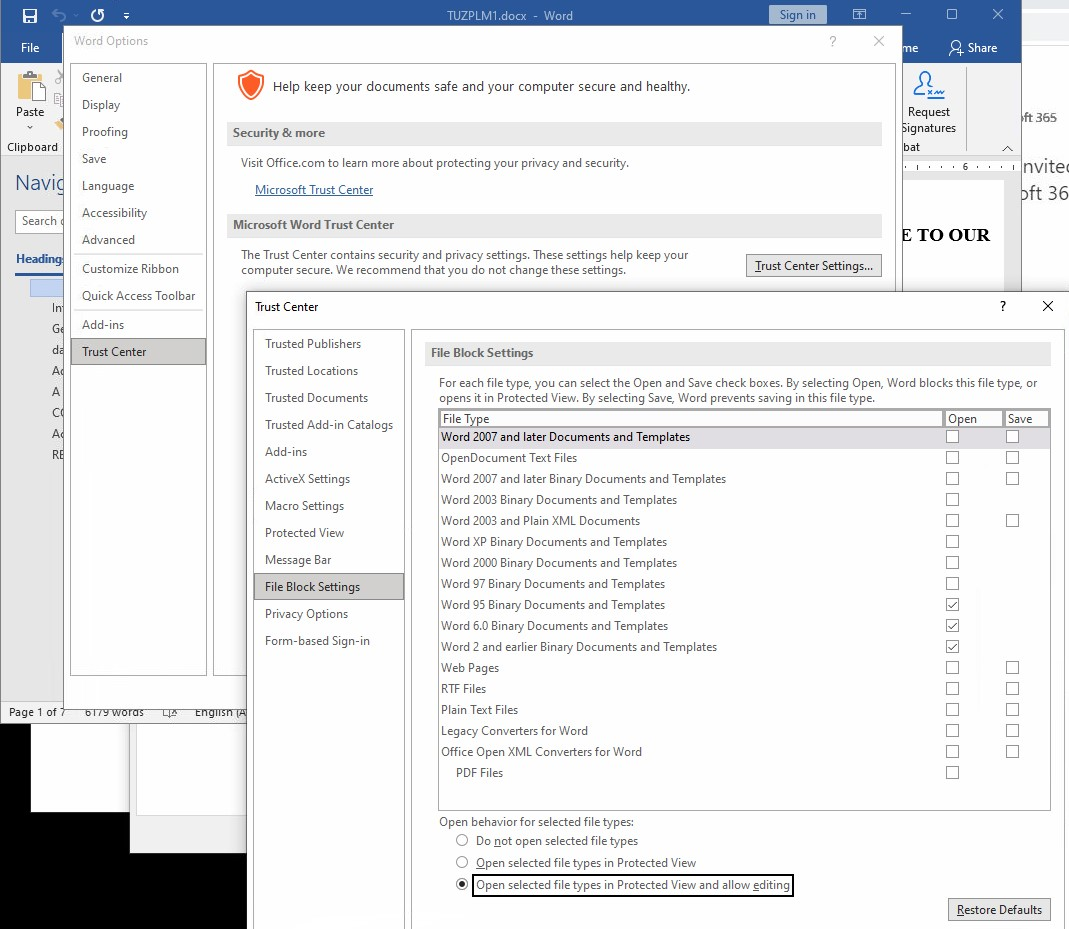Screen dimensions: 1069x929
Task: Uncheck Open for Word 6.0 Binary Documents
Action: point(952,626)
